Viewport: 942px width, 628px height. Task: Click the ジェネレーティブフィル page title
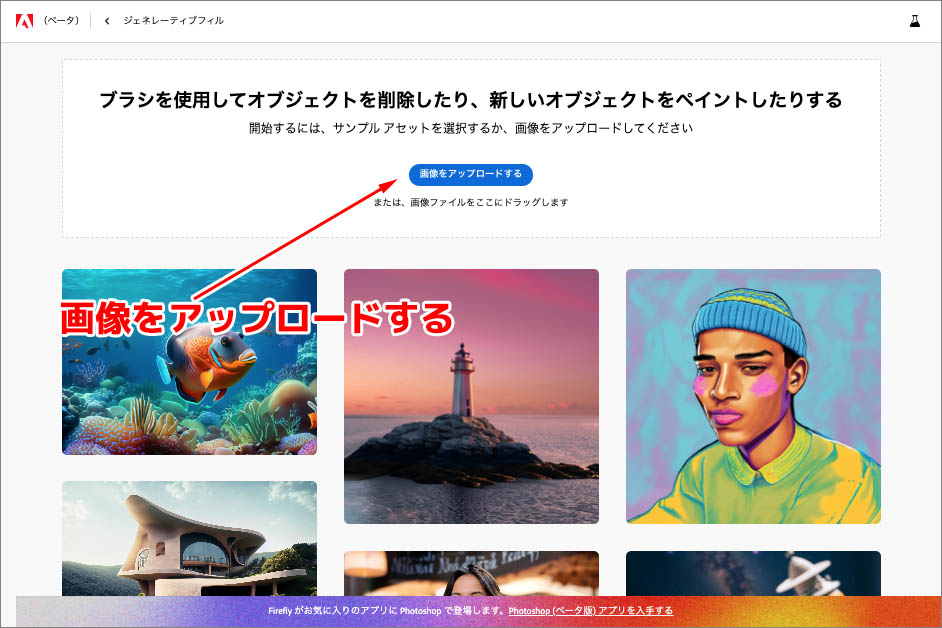[x=173, y=21]
